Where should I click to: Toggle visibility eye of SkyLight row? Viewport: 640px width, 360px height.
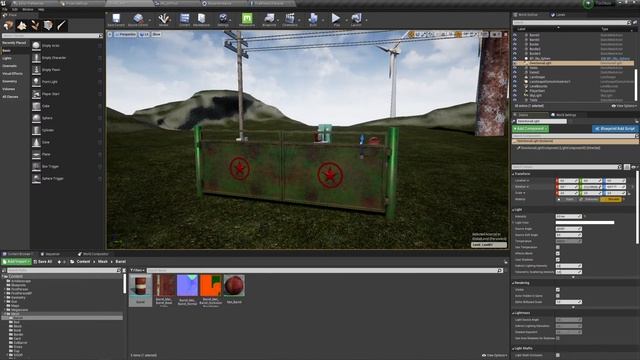click(x=515, y=95)
